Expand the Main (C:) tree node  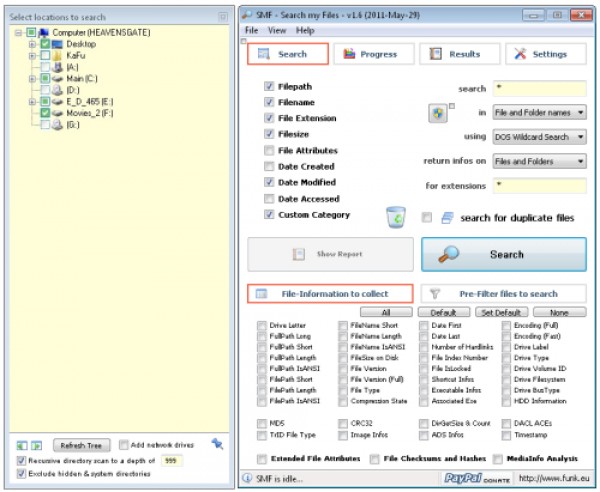32,79
